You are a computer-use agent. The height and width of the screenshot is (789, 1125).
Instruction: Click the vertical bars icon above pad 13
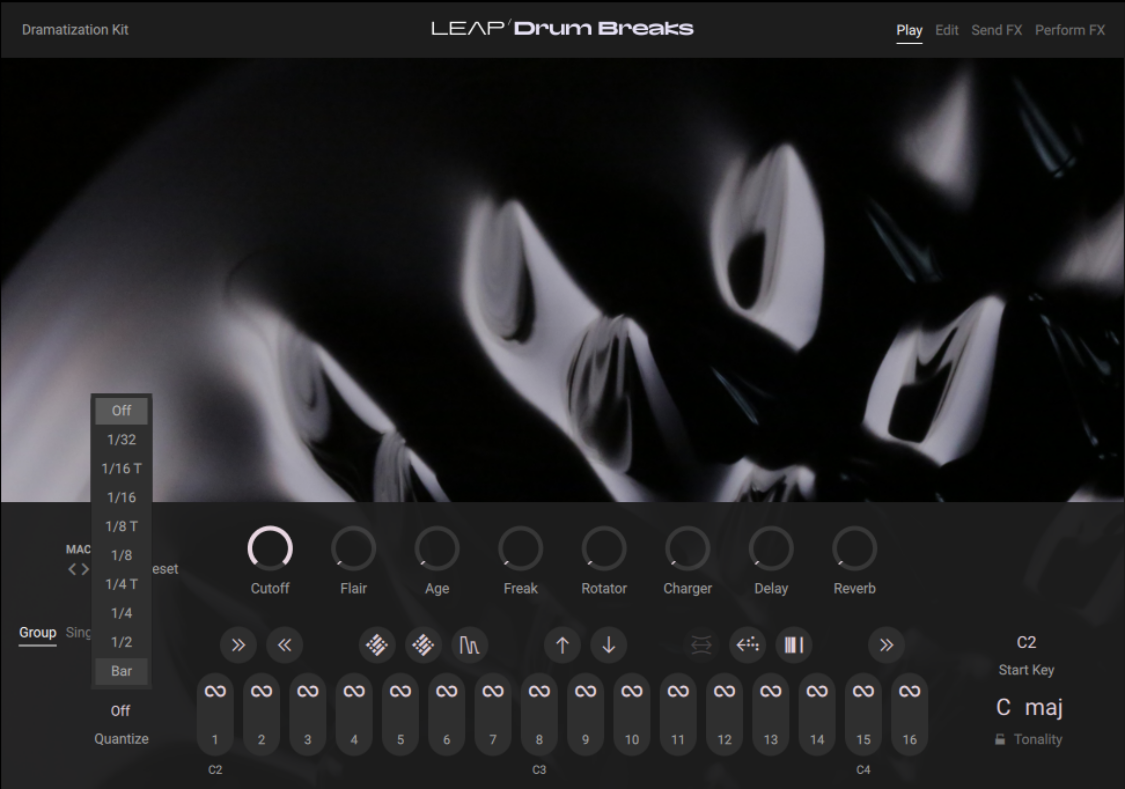793,645
